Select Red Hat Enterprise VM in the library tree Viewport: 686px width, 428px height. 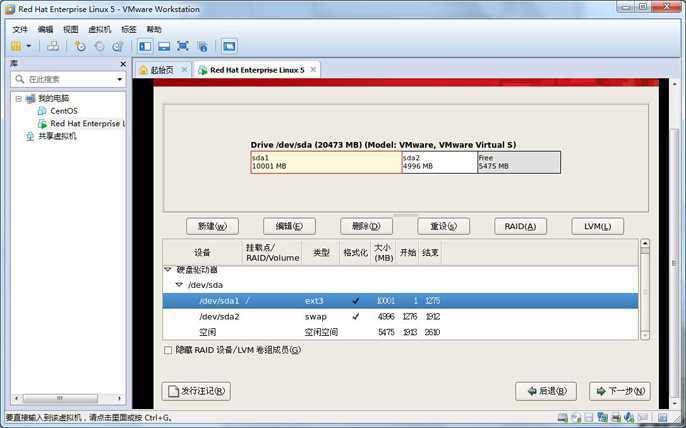87,123
